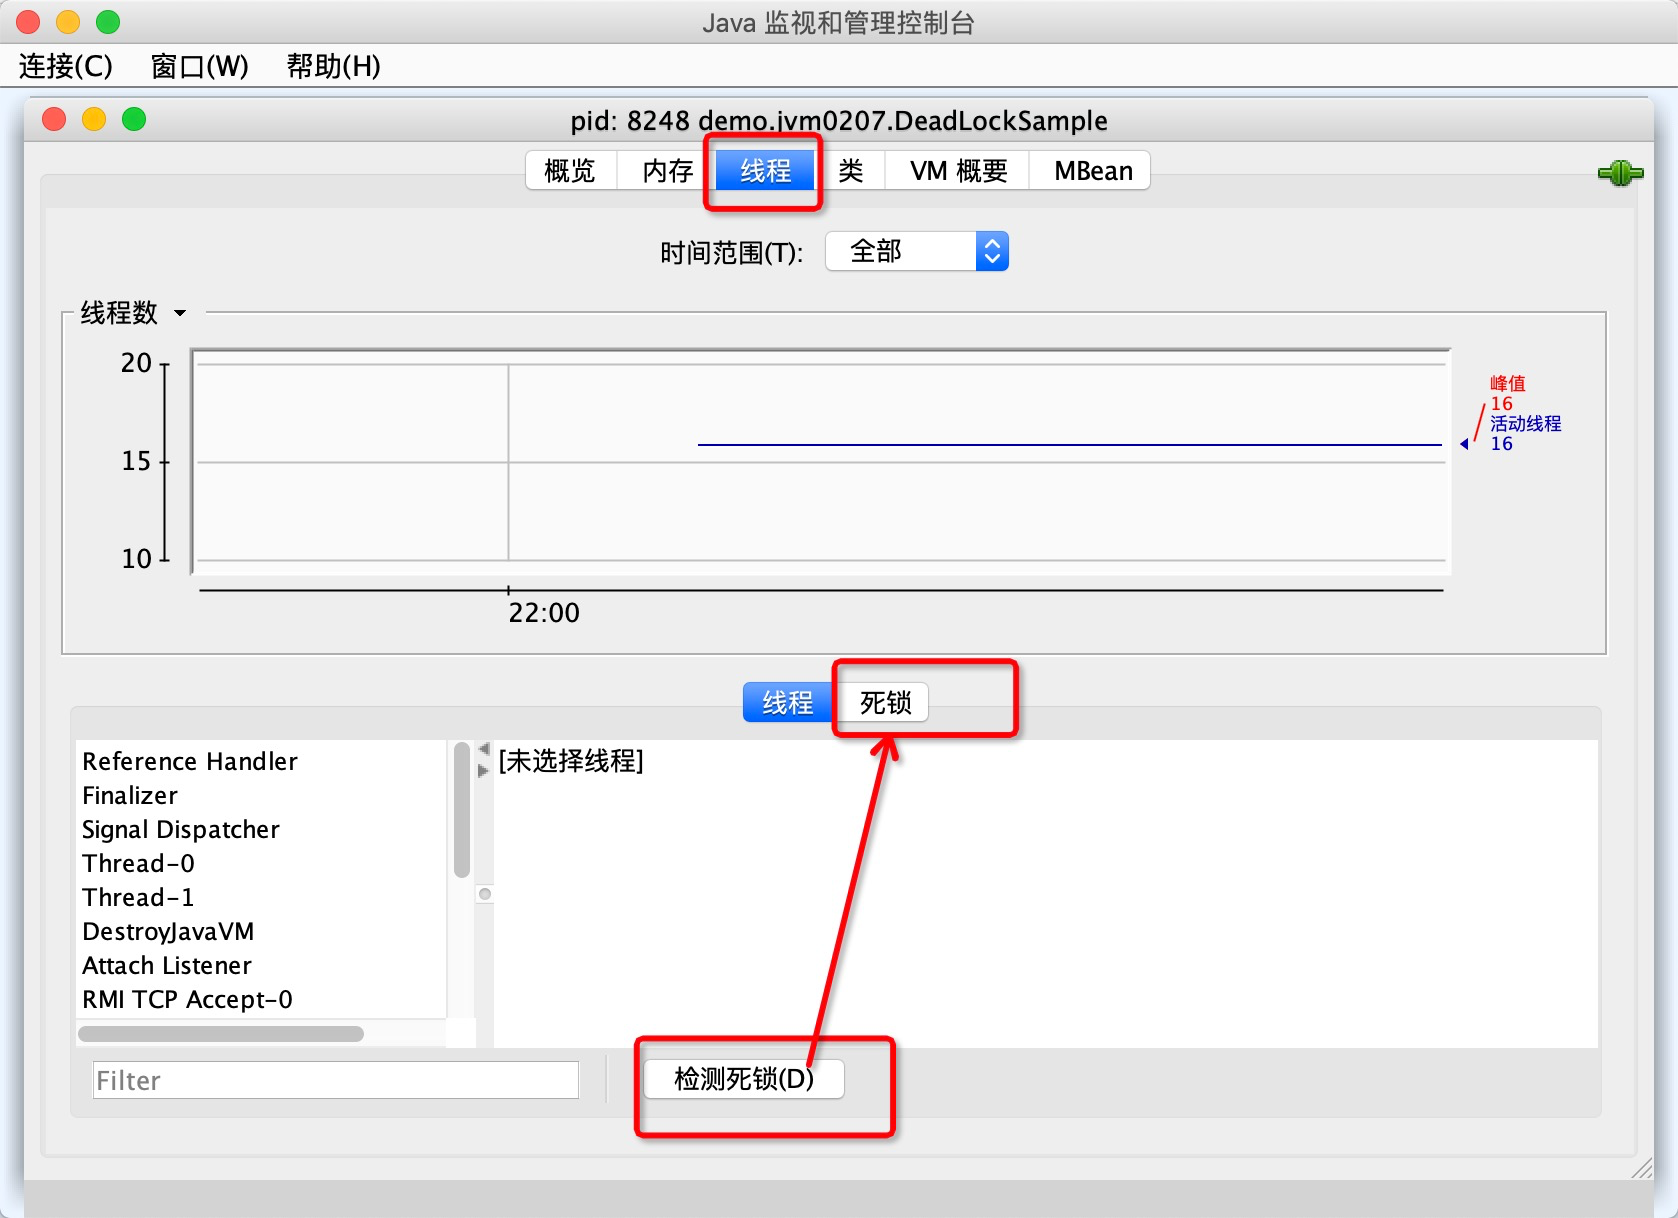Click the thread list vertical scrollbar
Screen dimensions: 1678x1218
[x=461, y=810]
